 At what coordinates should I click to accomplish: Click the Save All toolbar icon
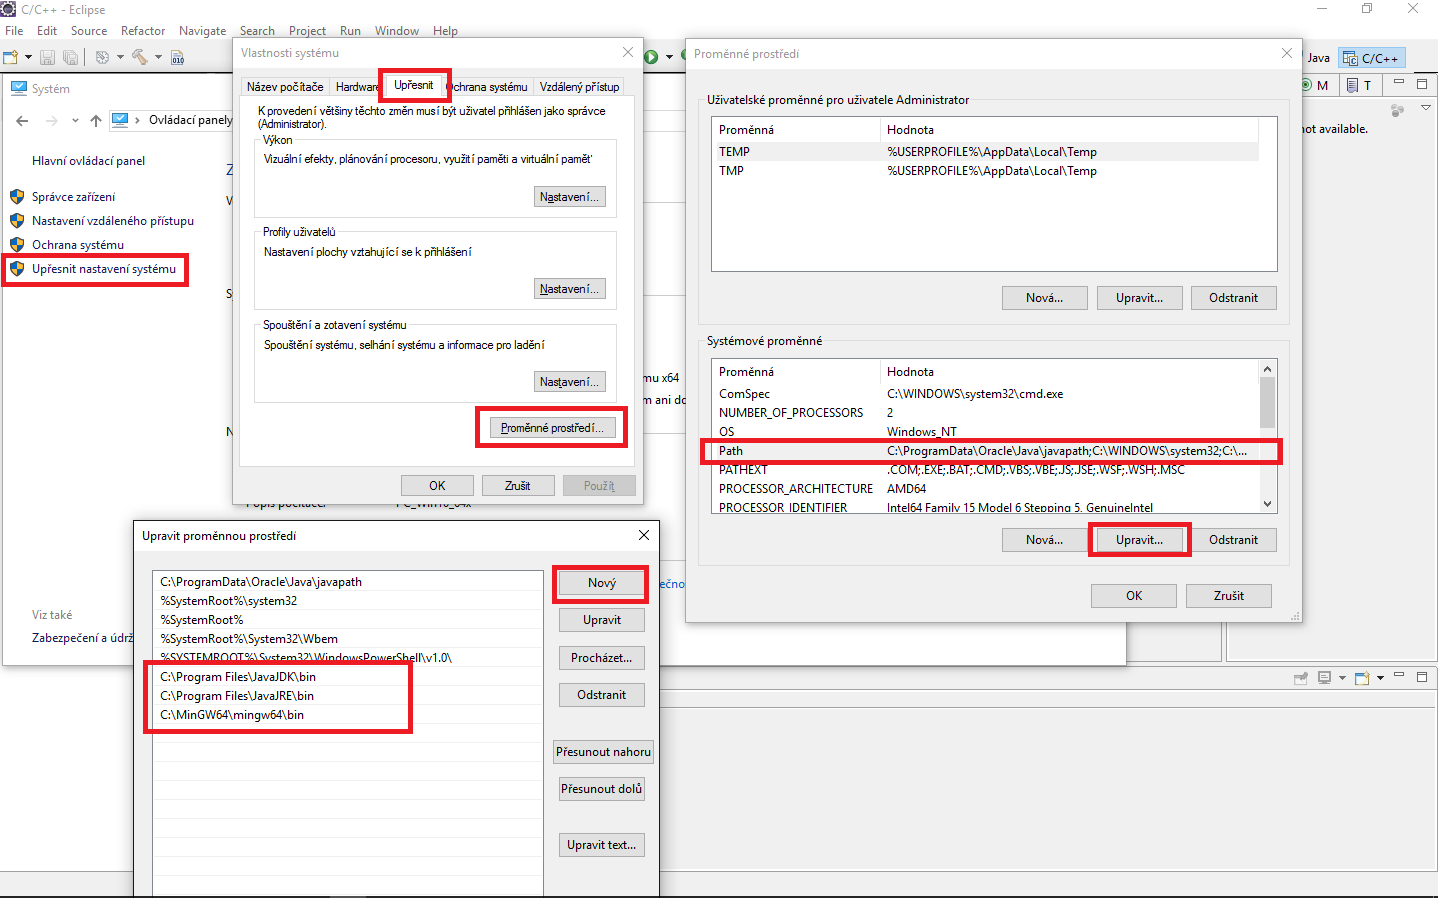[70, 57]
